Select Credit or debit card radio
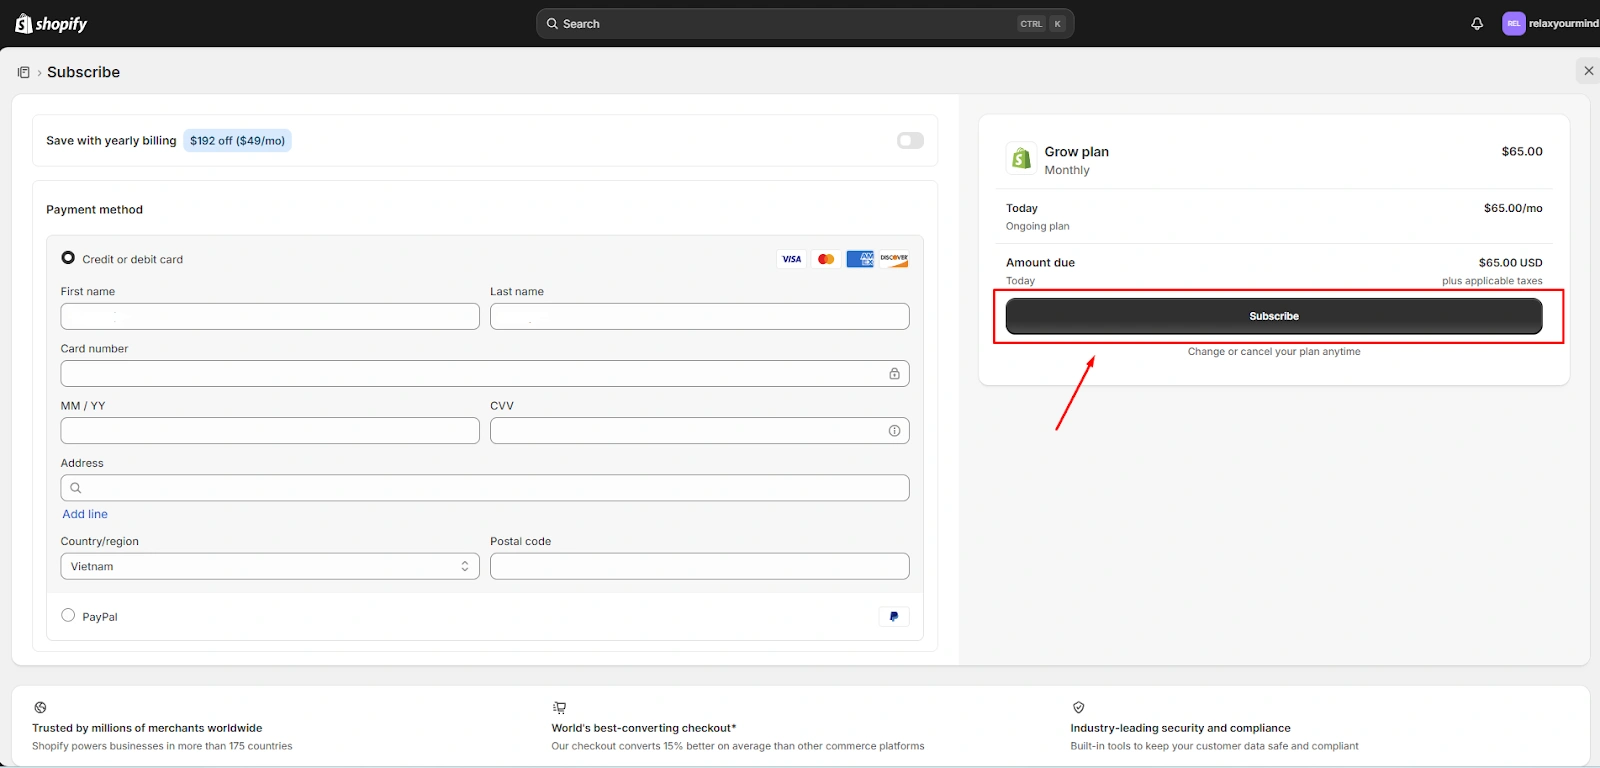 coord(68,258)
